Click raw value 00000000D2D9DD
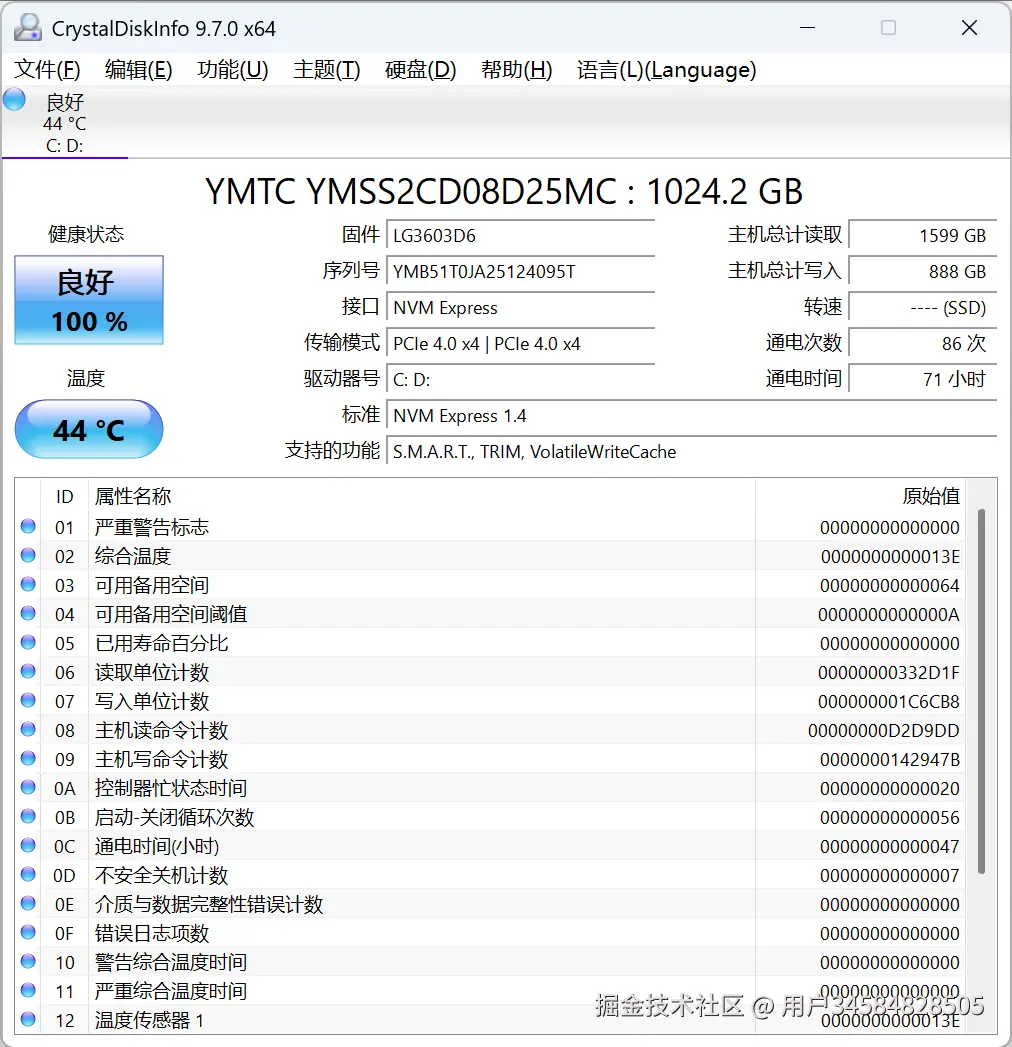1012x1047 pixels. tap(884, 730)
